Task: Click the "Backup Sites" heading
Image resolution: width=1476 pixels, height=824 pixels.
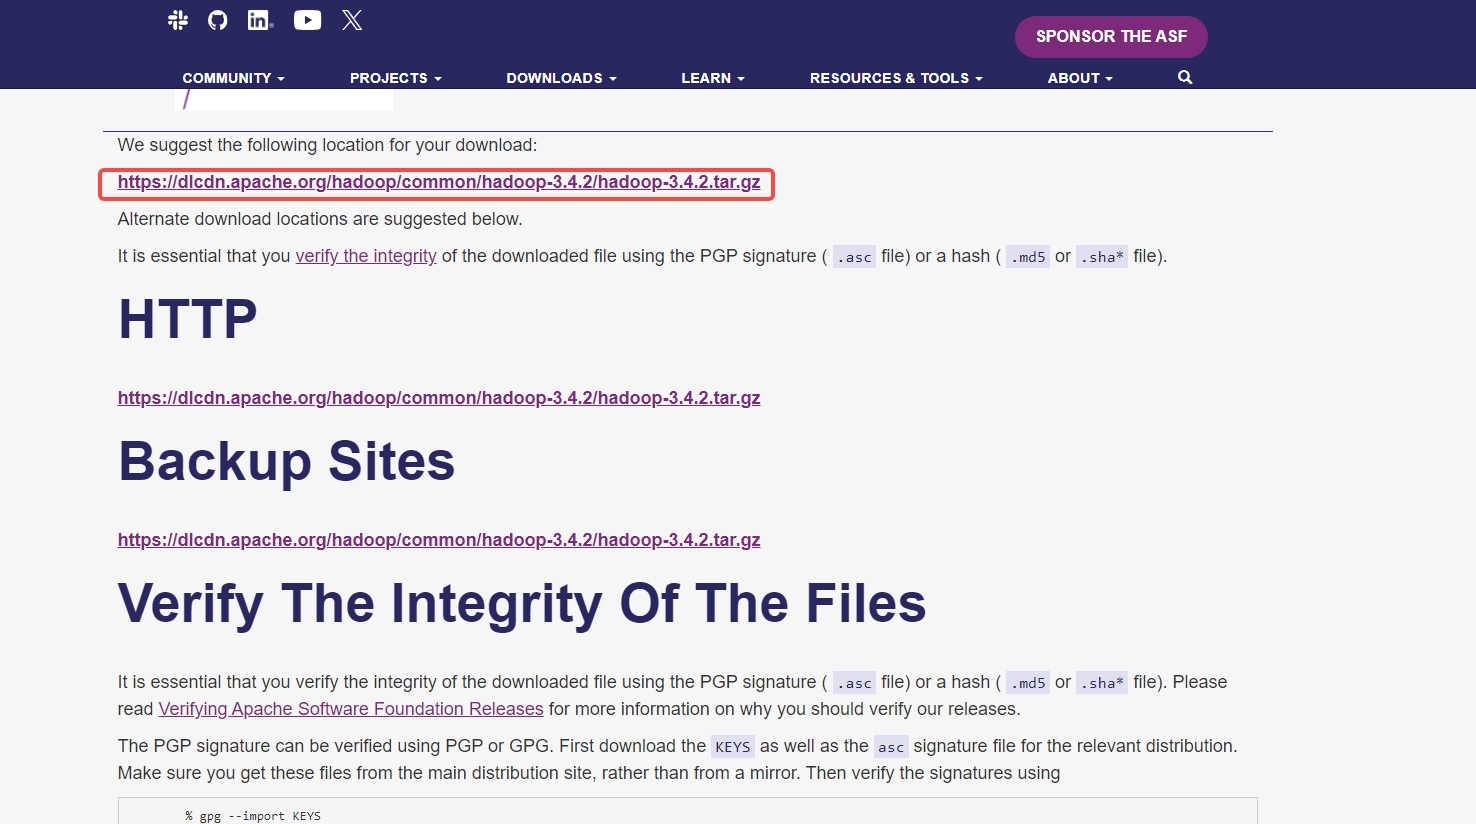Action: (x=287, y=462)
